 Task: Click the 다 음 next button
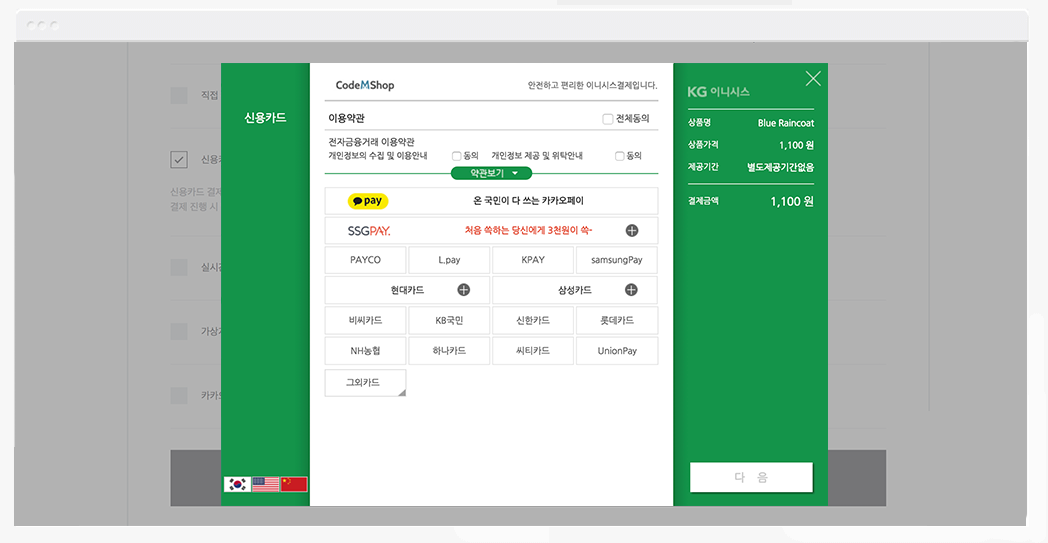pyautogui.click(x=751, y=477)
